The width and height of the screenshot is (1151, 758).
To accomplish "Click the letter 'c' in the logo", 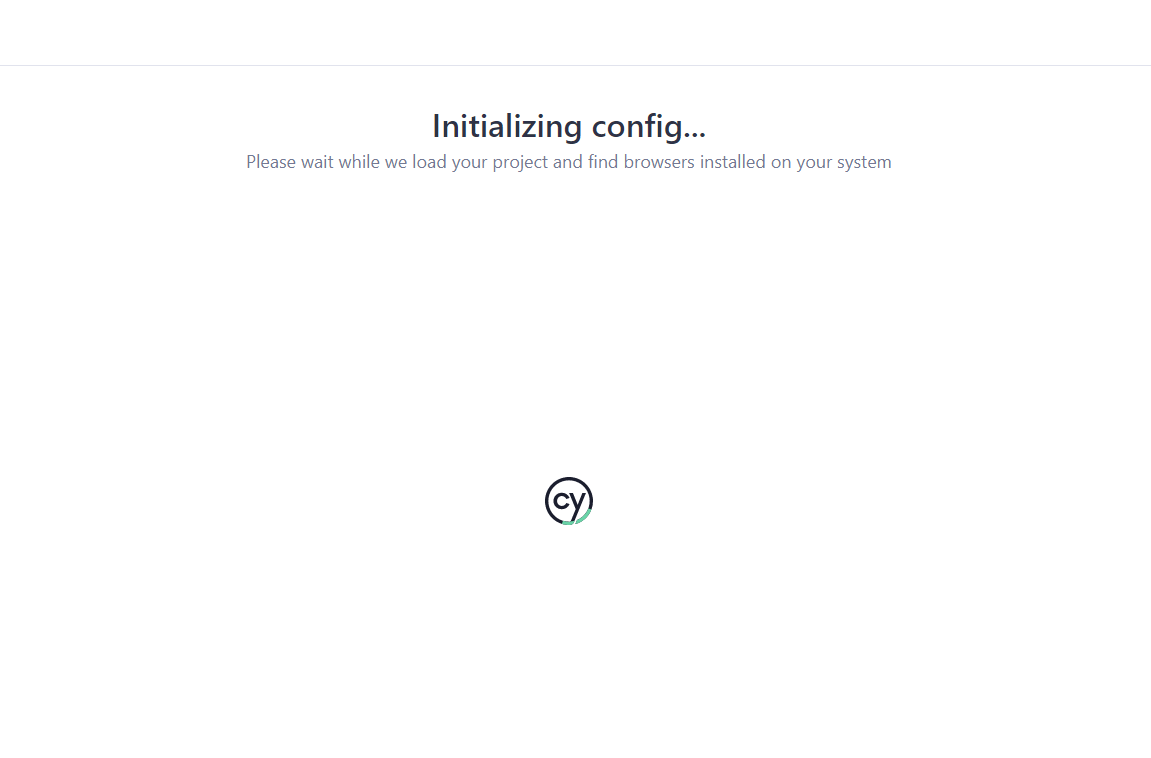I will (x=560, y=501).
